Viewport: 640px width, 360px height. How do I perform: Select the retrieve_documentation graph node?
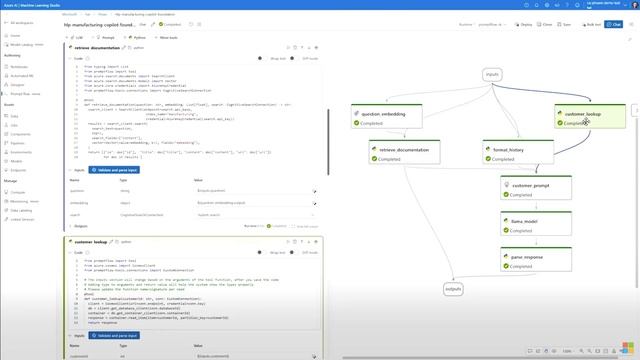[x=404, y=152]
